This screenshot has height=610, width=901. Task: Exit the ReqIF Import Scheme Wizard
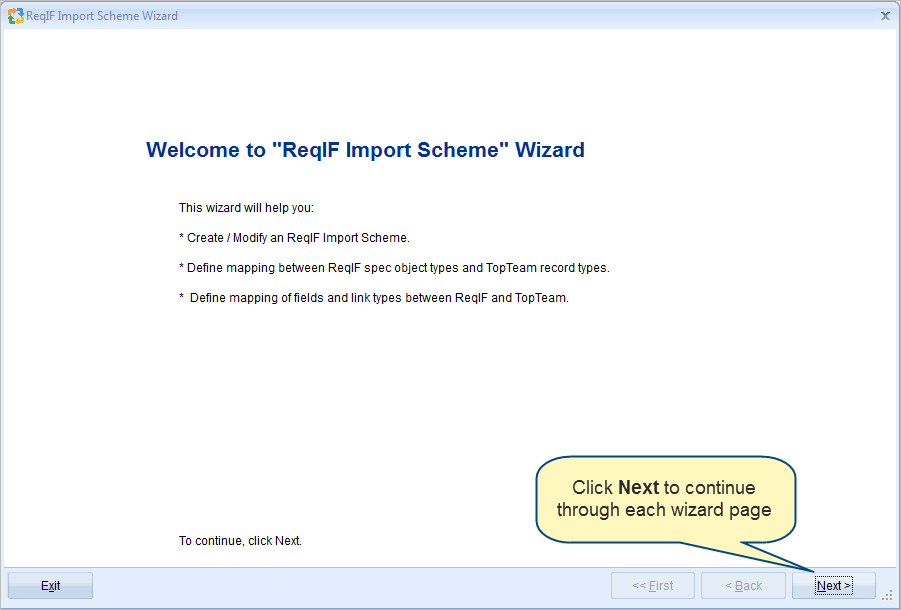[x=51, y=585]
